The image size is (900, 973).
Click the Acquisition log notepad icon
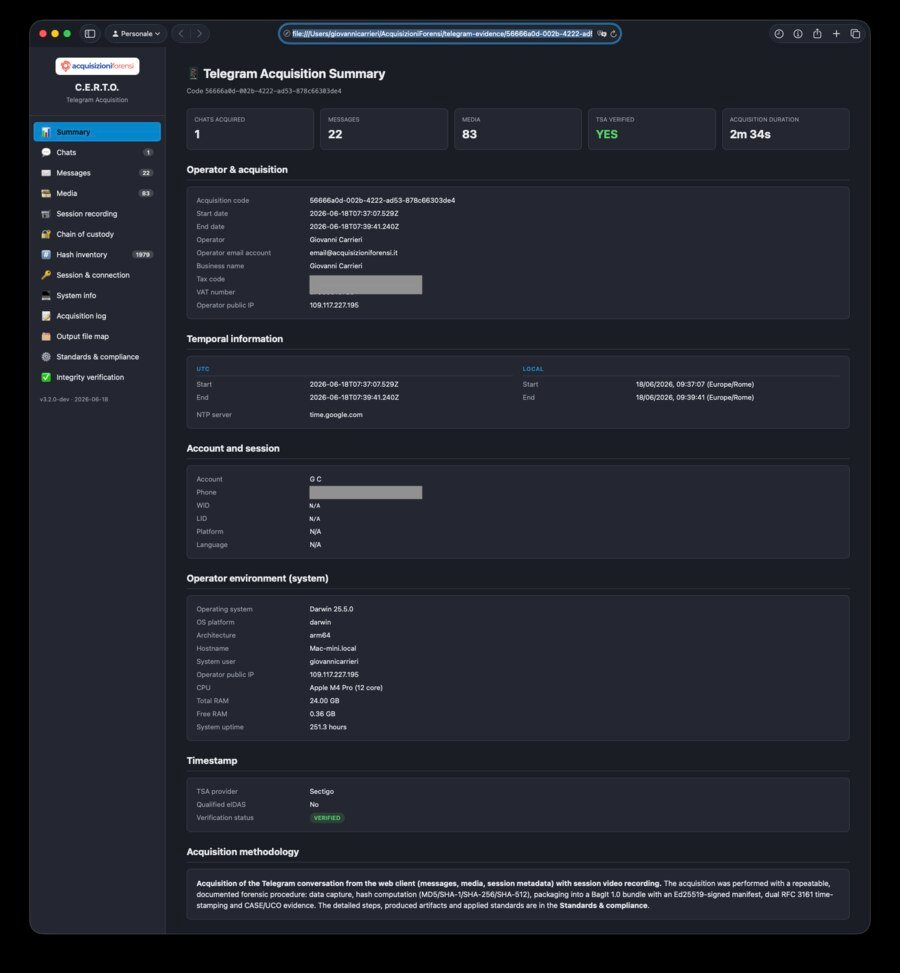(46, 316)
